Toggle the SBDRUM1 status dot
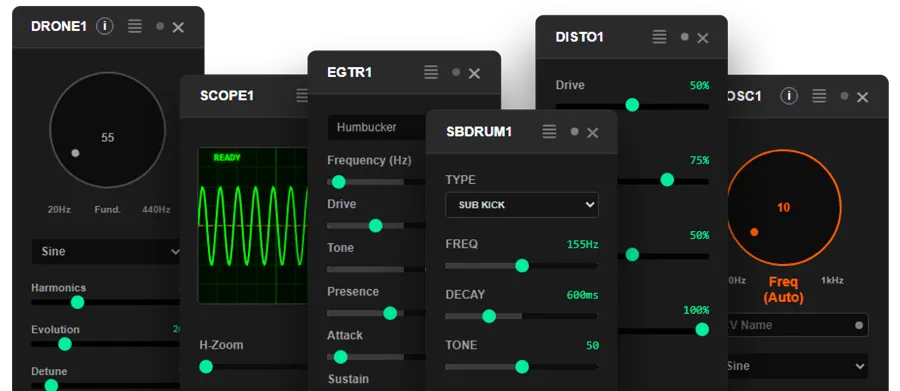 [x=575, y=131]
